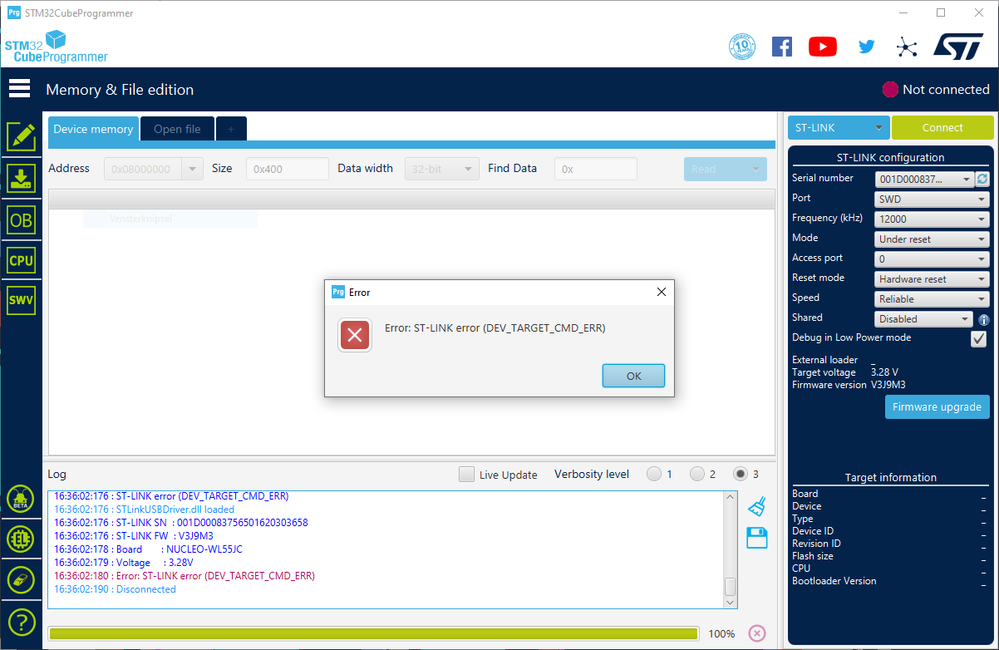This screenshot has width=999, height=650.
Task: Open the CPU view icon
Action: (21, 261)
